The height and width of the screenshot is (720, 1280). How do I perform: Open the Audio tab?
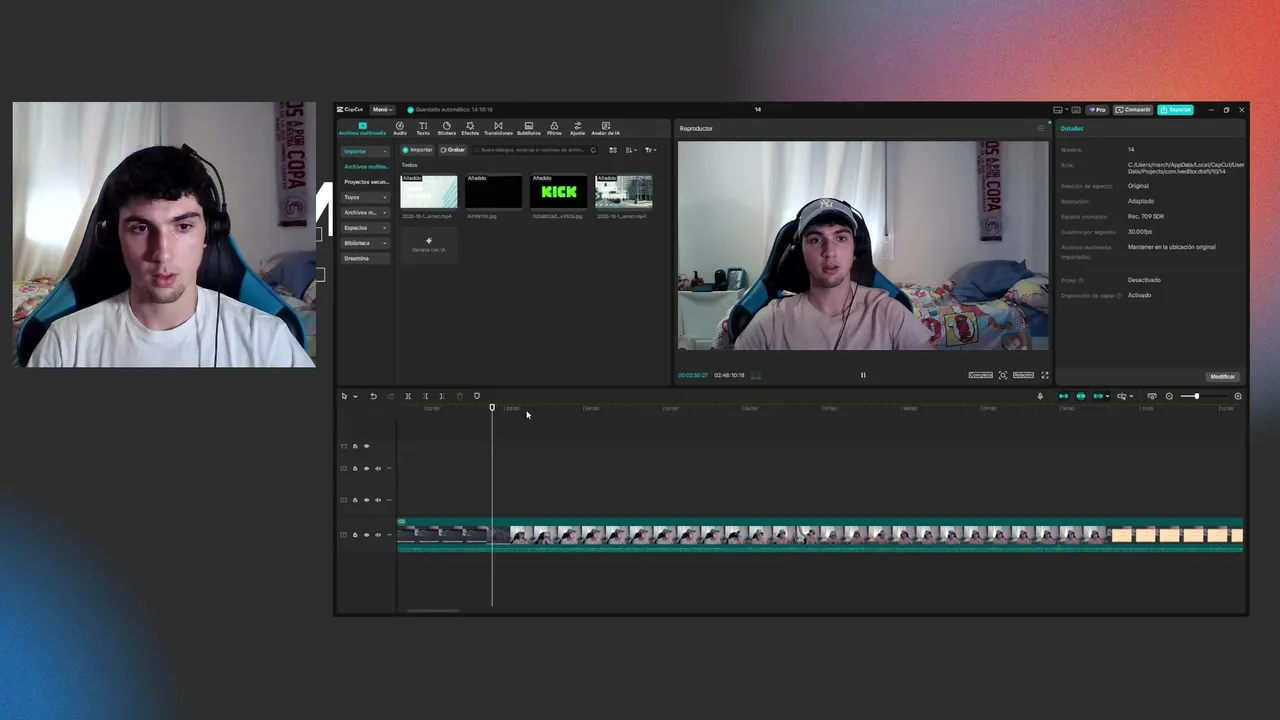pos(400,128)
